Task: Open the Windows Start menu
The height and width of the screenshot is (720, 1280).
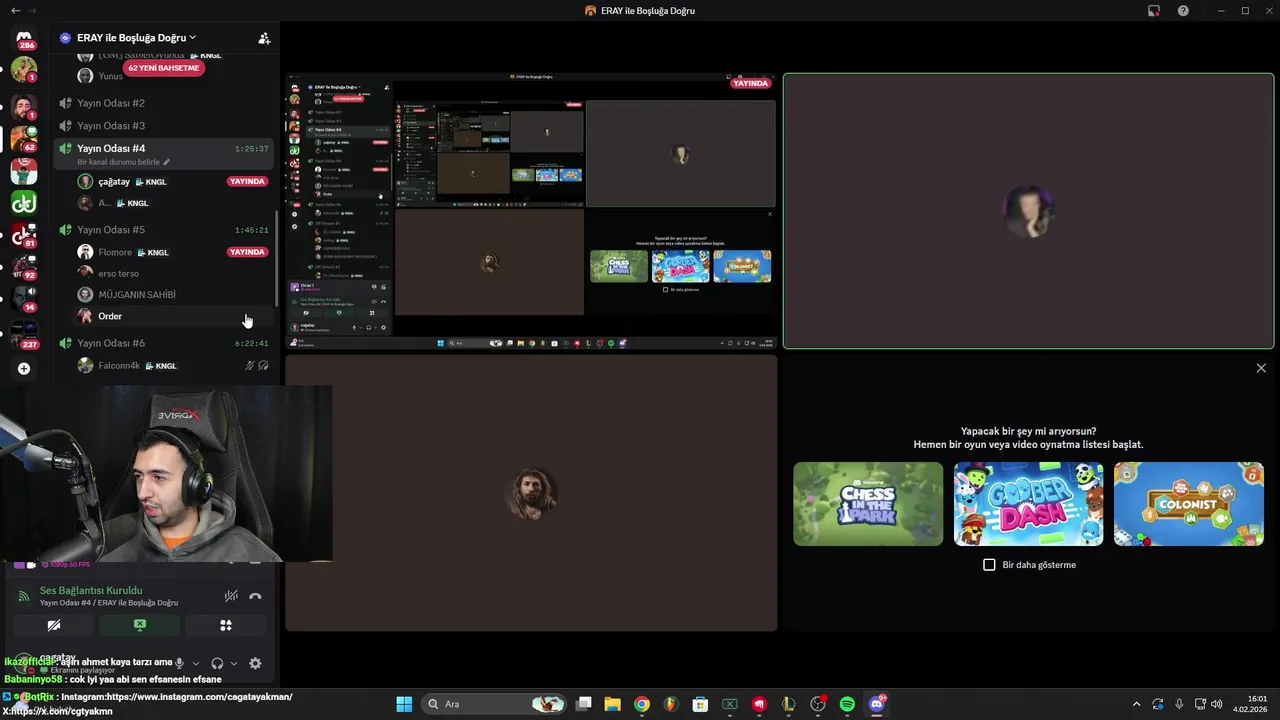Action: click(404, 704)
